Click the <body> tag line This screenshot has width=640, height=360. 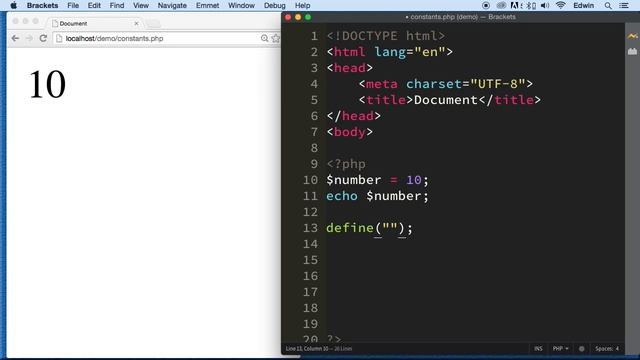click(x=350, y=132)
